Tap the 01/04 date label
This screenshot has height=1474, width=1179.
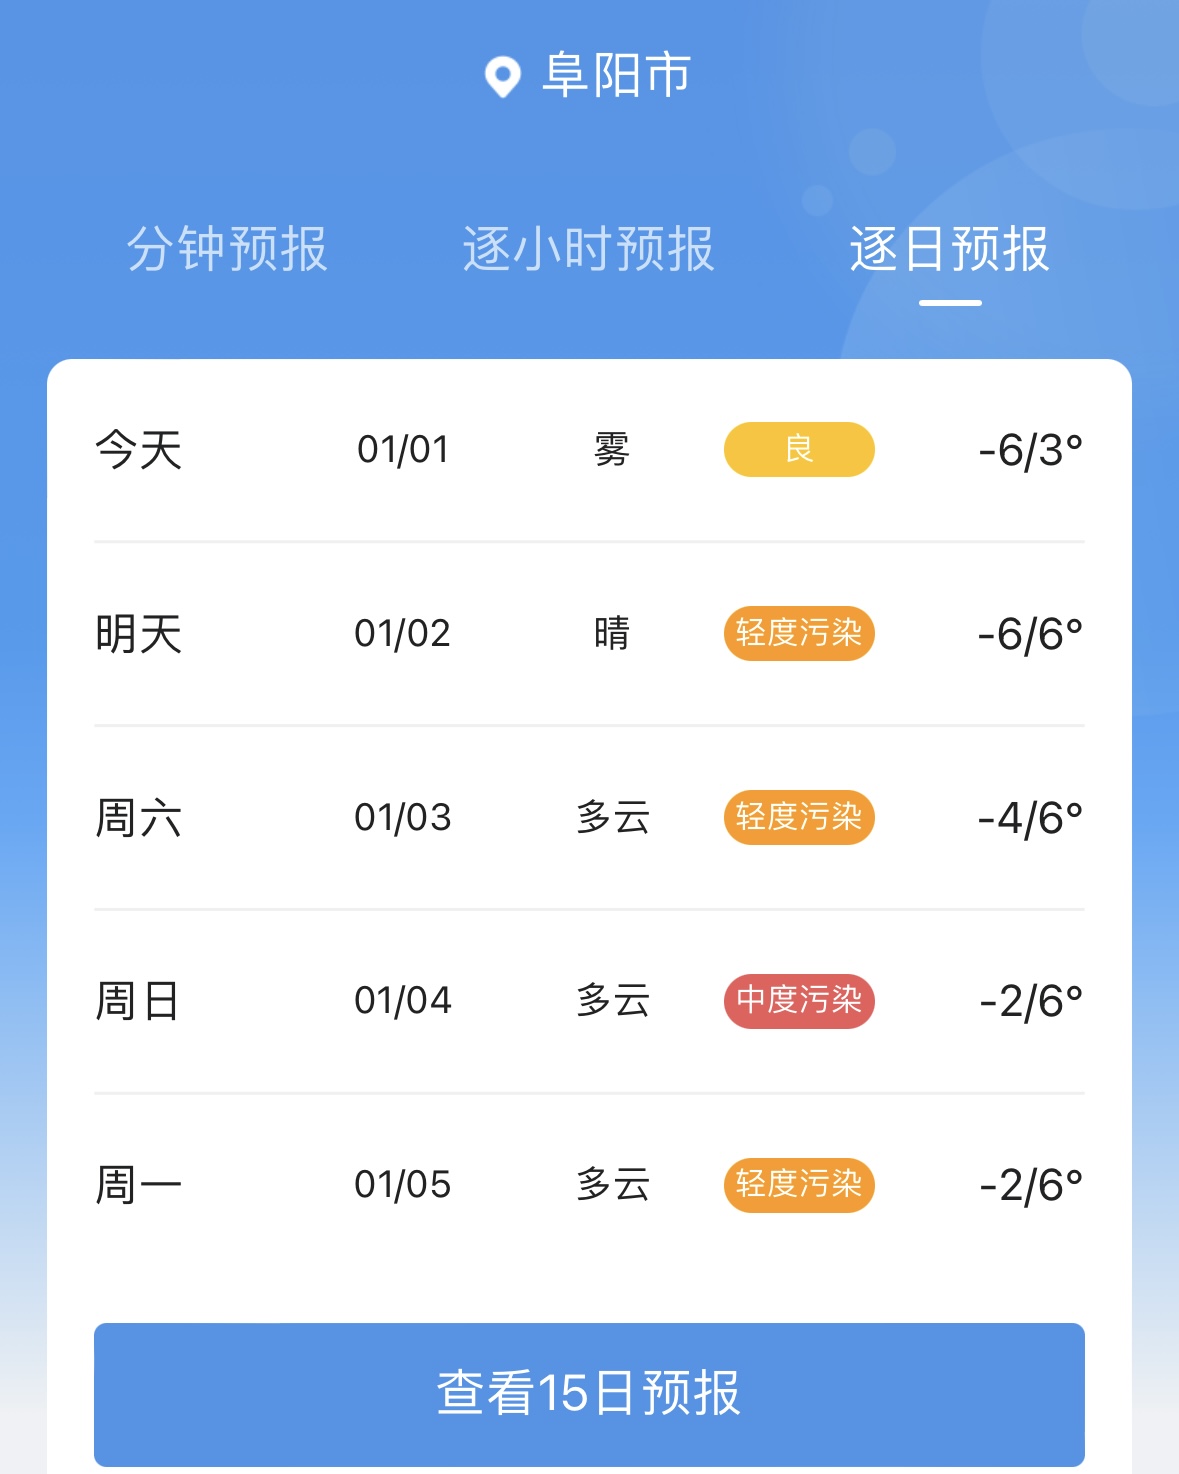pyautogui.click(x=403, y=1001)
